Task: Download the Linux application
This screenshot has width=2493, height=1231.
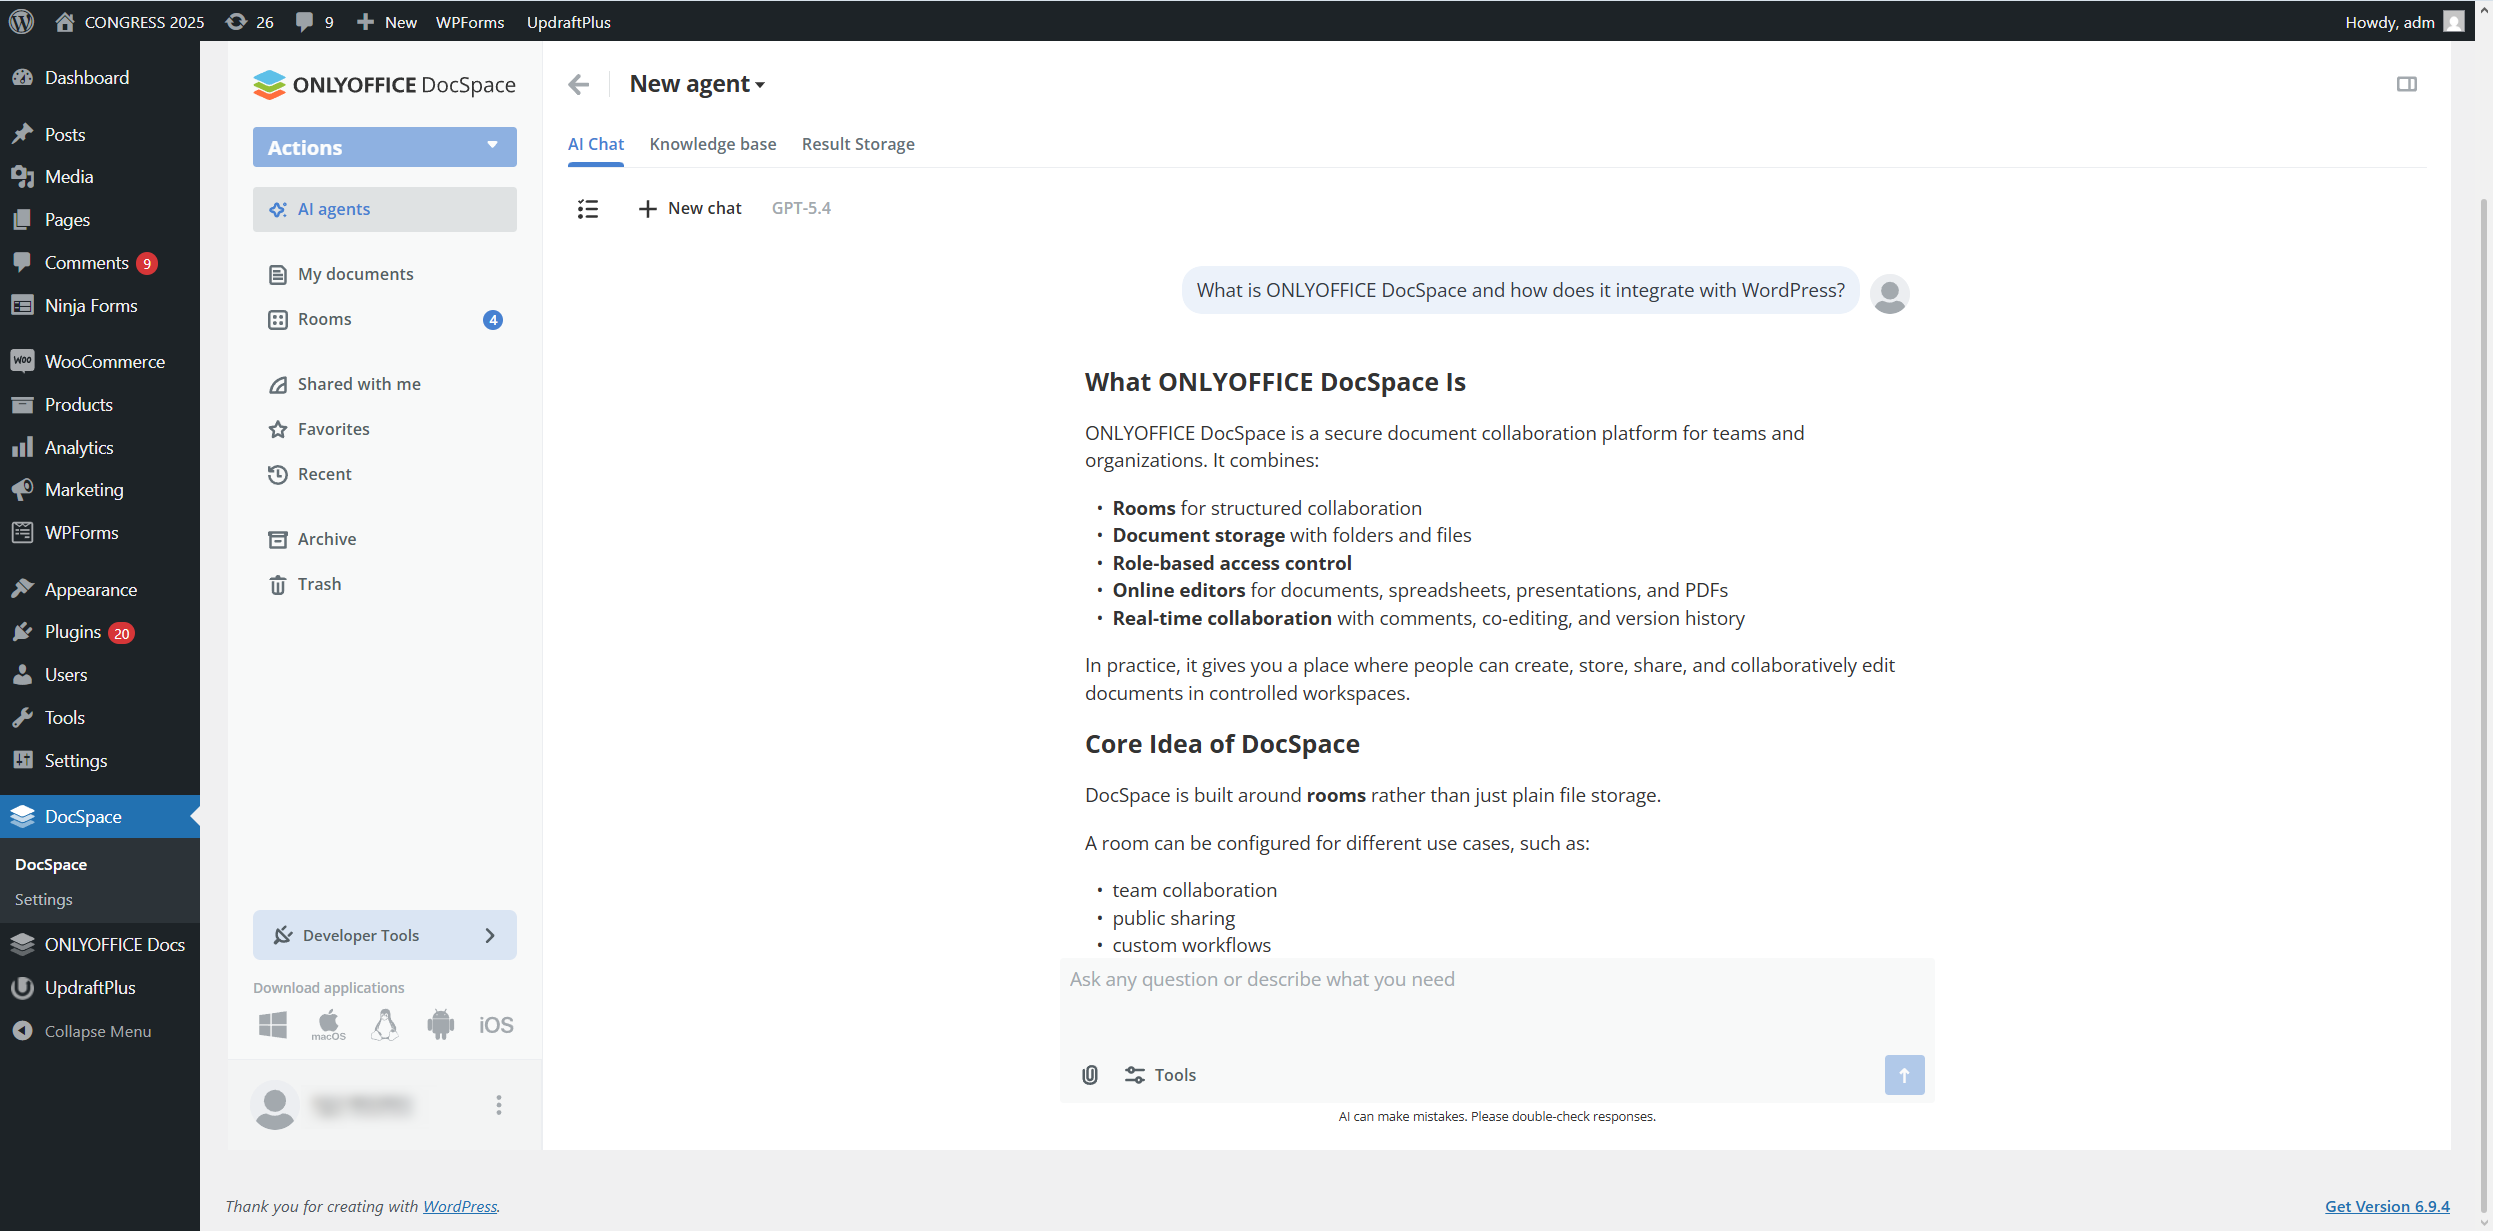Action: [384, 1024]
